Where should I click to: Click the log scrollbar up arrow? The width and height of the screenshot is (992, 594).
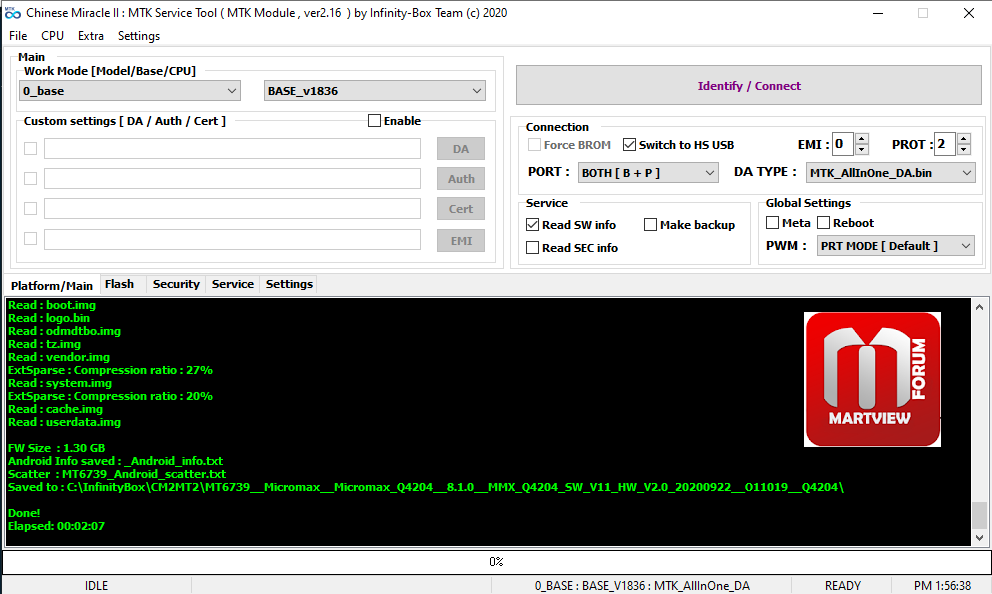979,307
